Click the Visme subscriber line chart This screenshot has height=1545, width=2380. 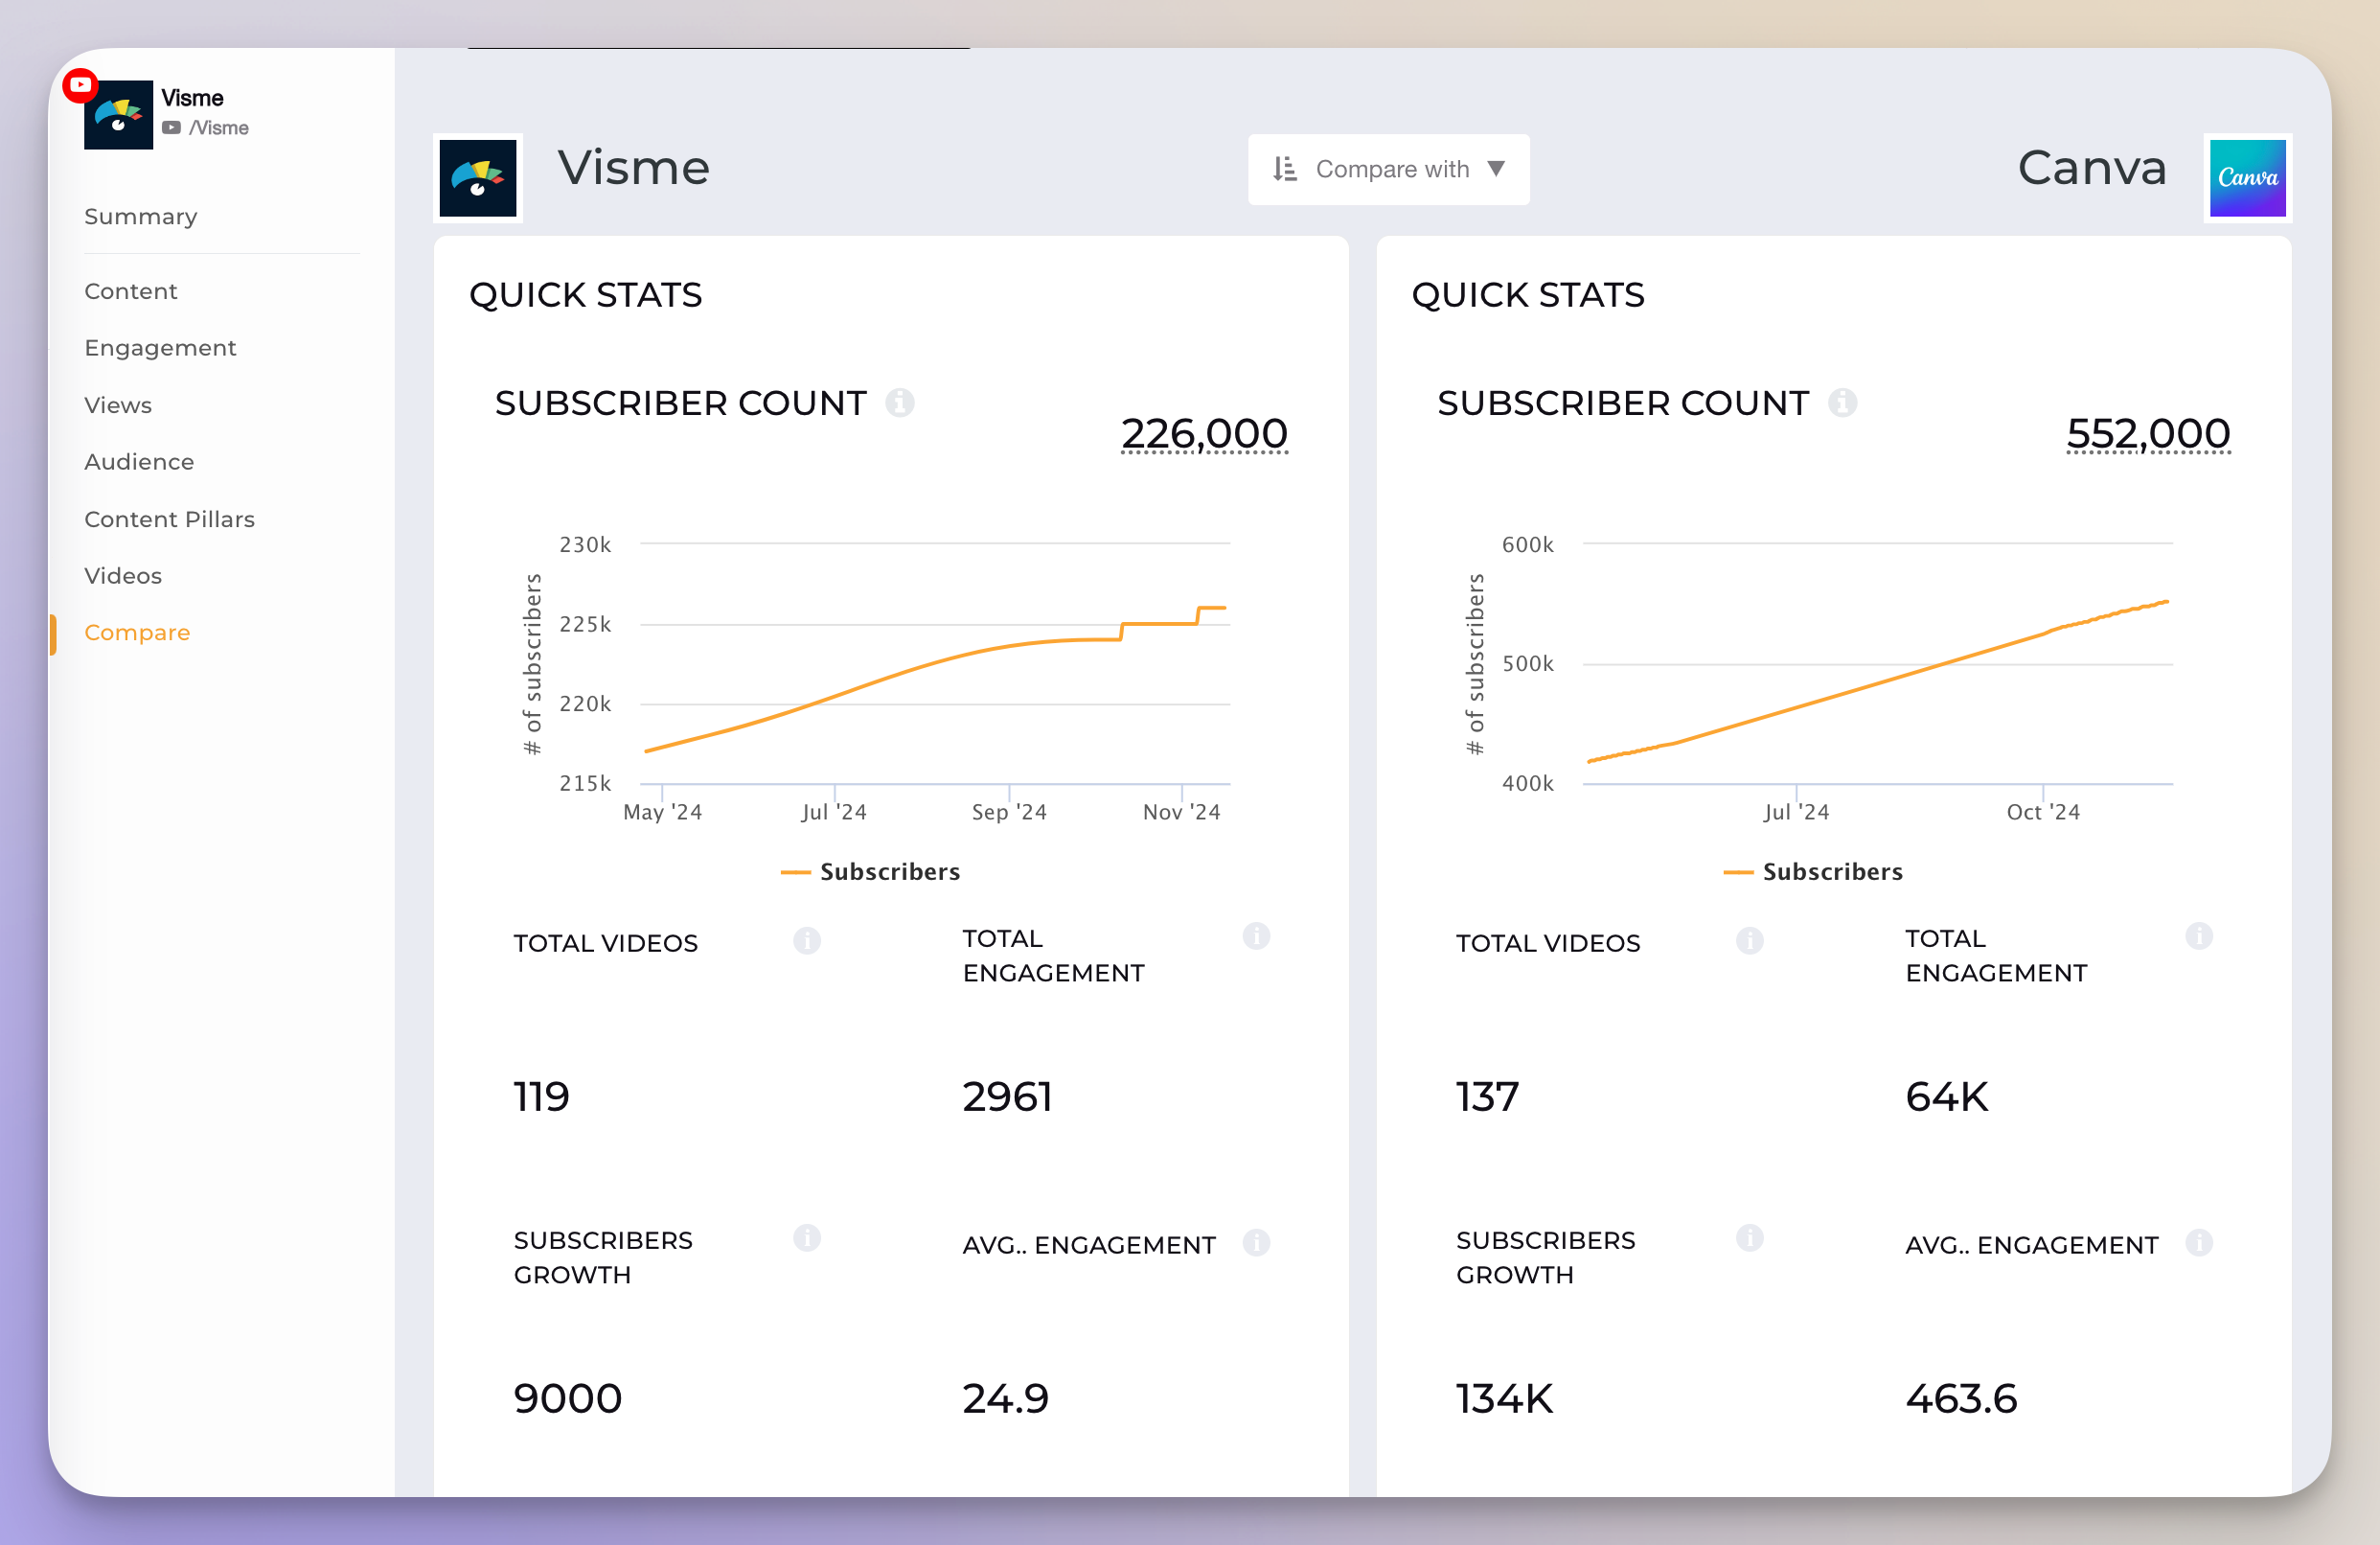click(x=935, y=664)
